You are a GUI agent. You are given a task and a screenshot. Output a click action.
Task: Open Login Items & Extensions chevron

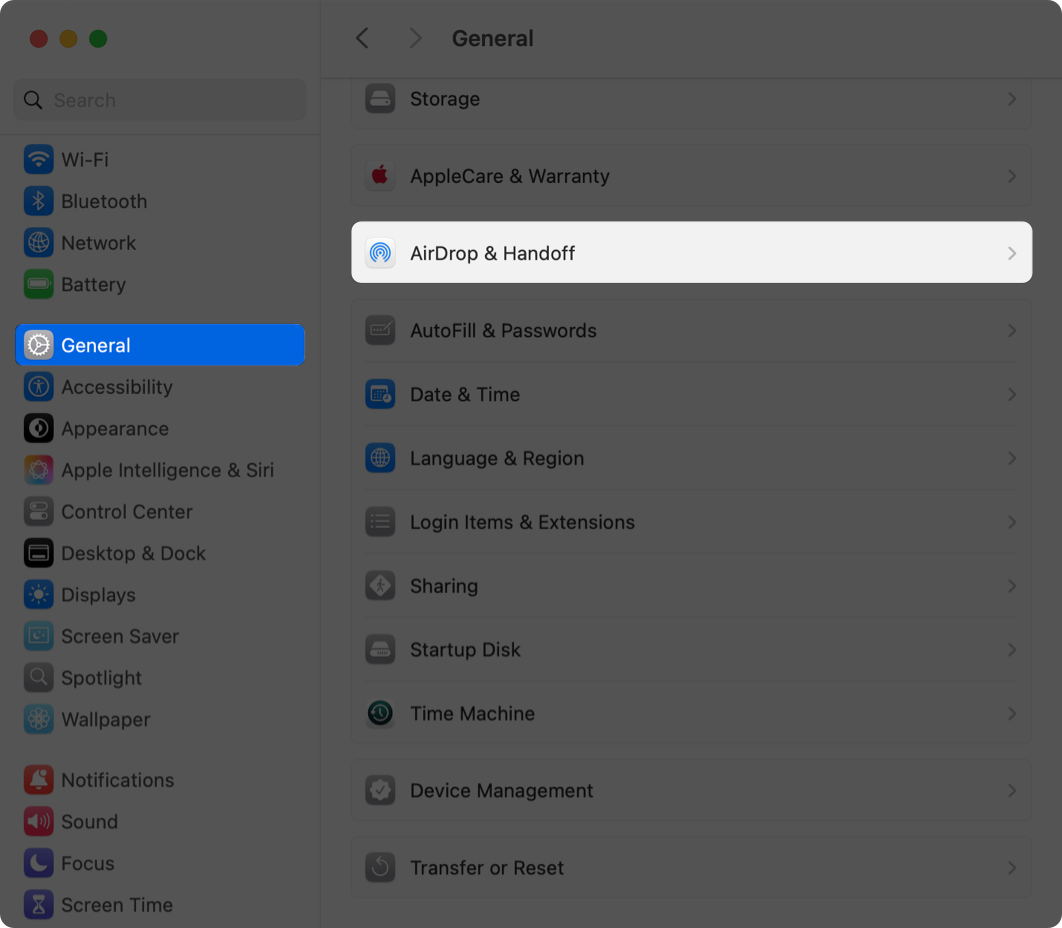tap(1012, 522)
